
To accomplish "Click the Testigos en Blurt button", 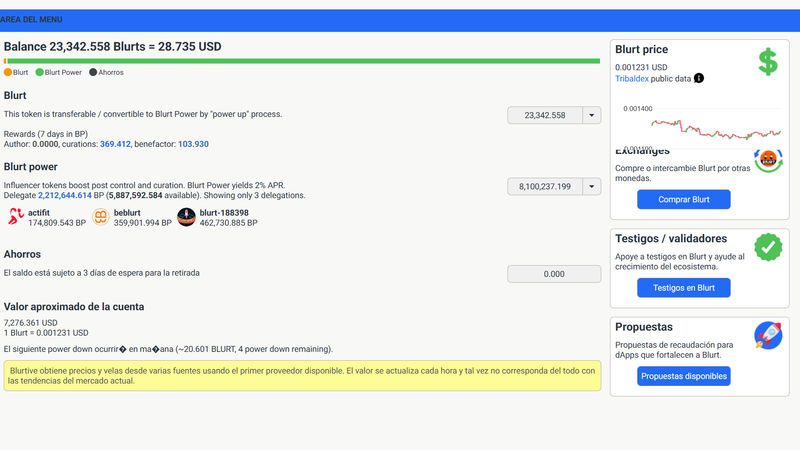I will coord(683,288).
